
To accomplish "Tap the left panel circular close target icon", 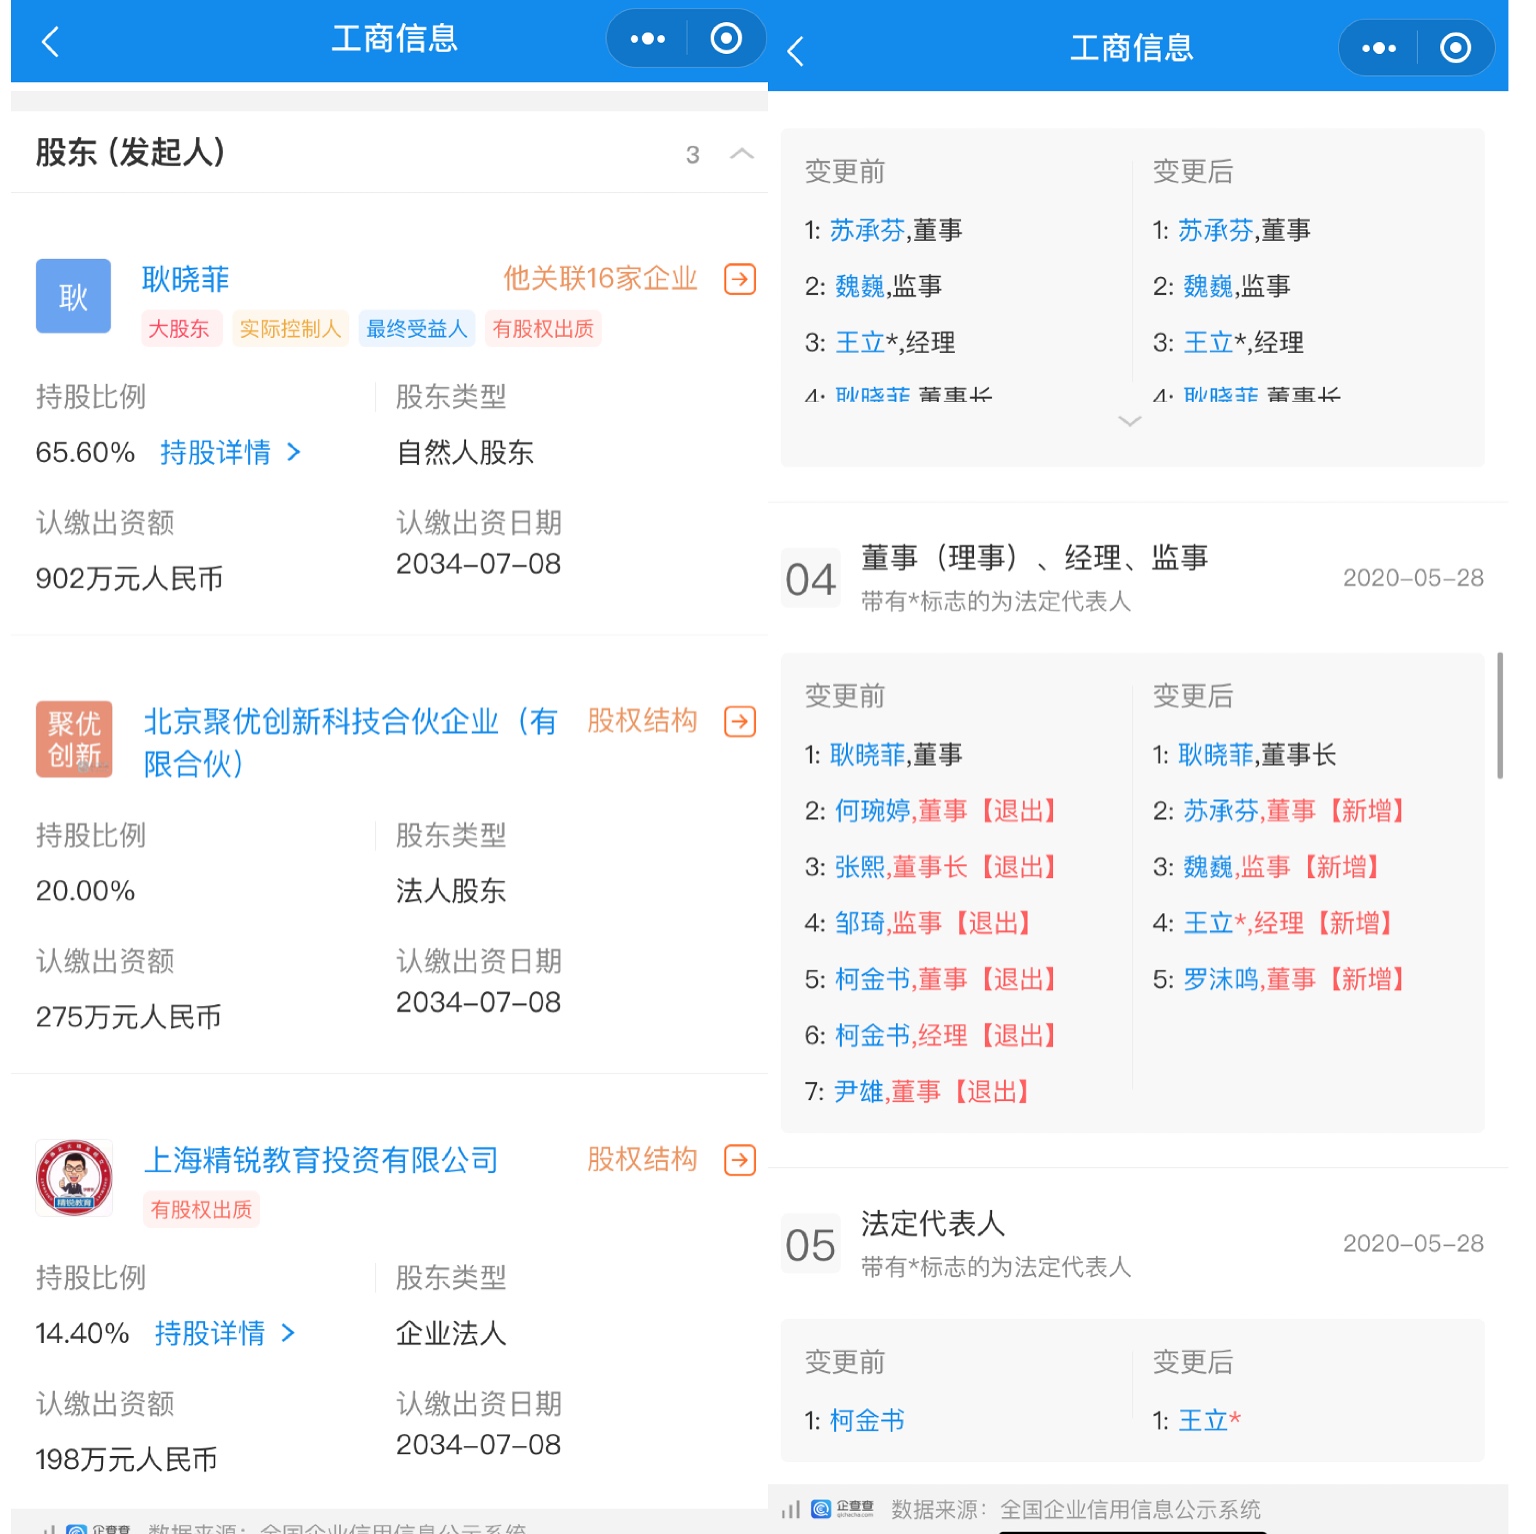I will coord(726,39).
